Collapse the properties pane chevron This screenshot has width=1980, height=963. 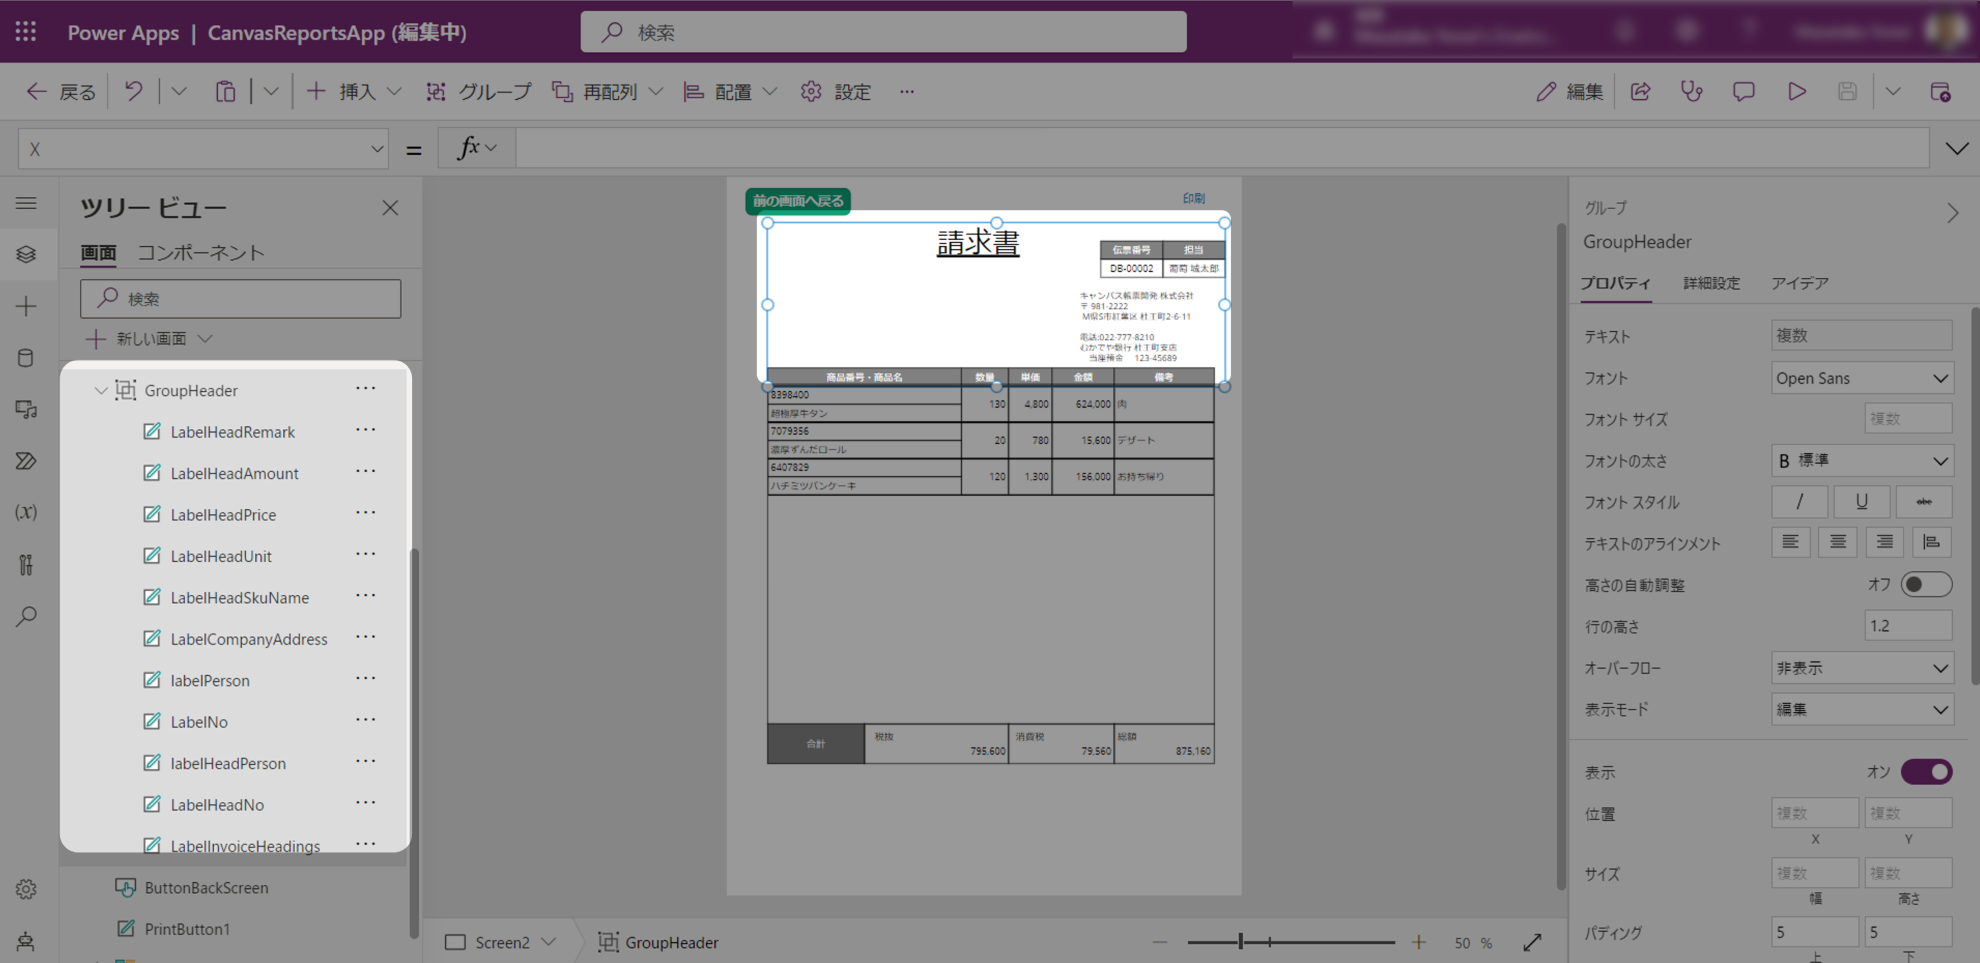(x=1952, y=213)
